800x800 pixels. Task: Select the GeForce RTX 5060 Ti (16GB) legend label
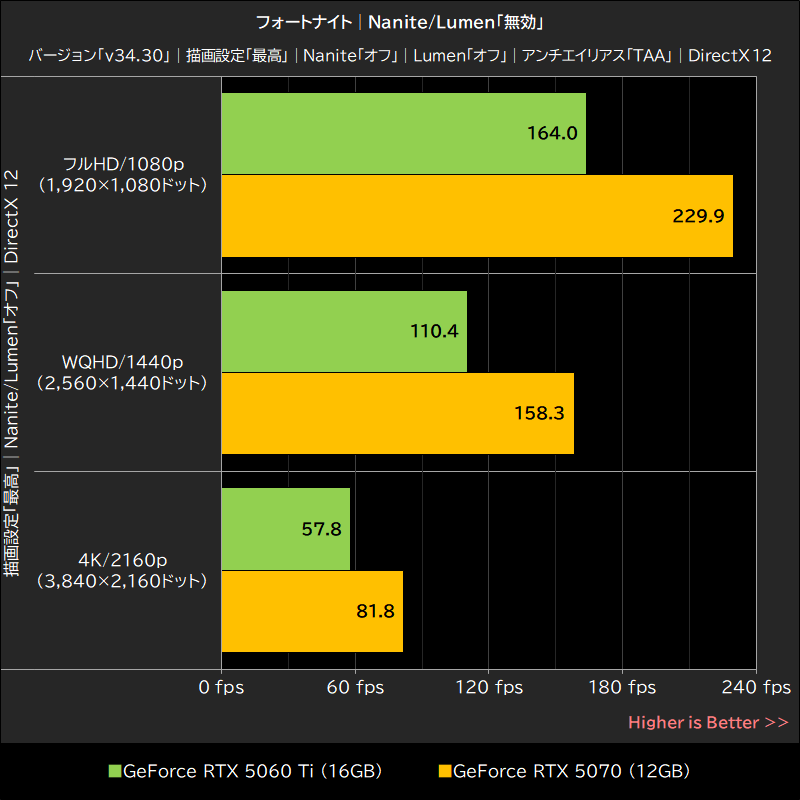pyautogui.click(x=253, y=771)
